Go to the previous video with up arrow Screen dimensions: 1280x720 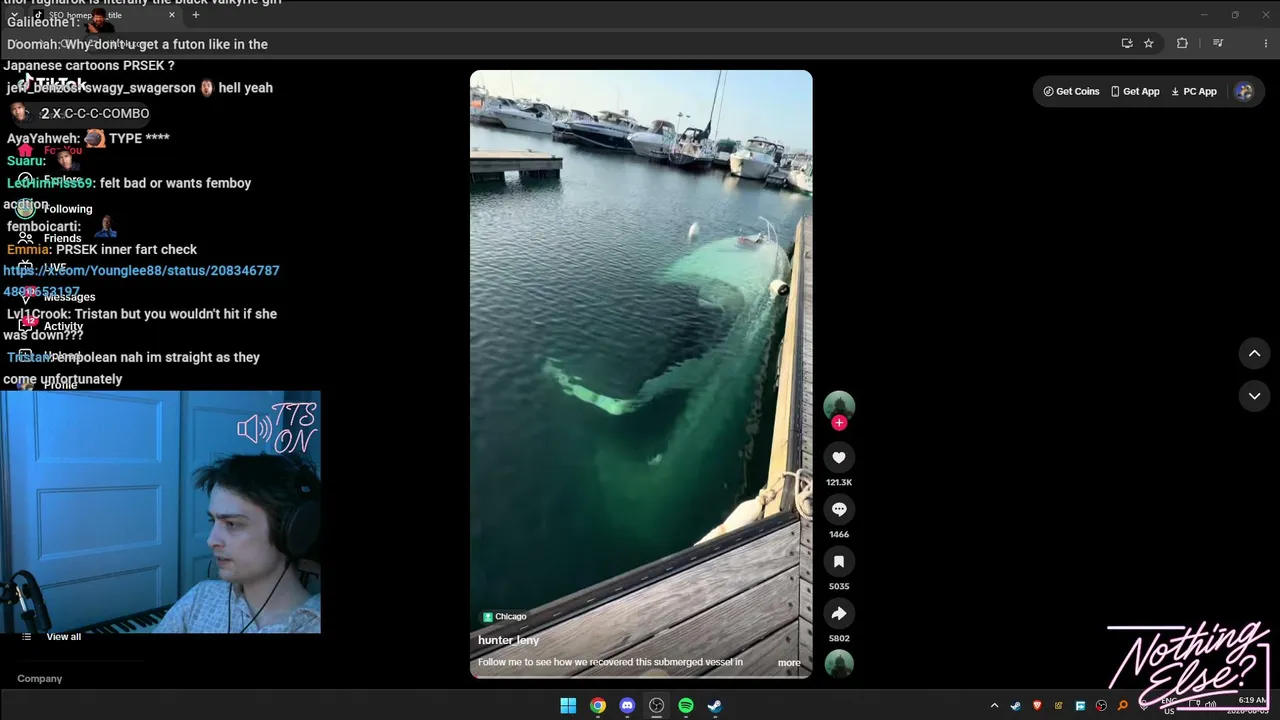[1254, 353]
